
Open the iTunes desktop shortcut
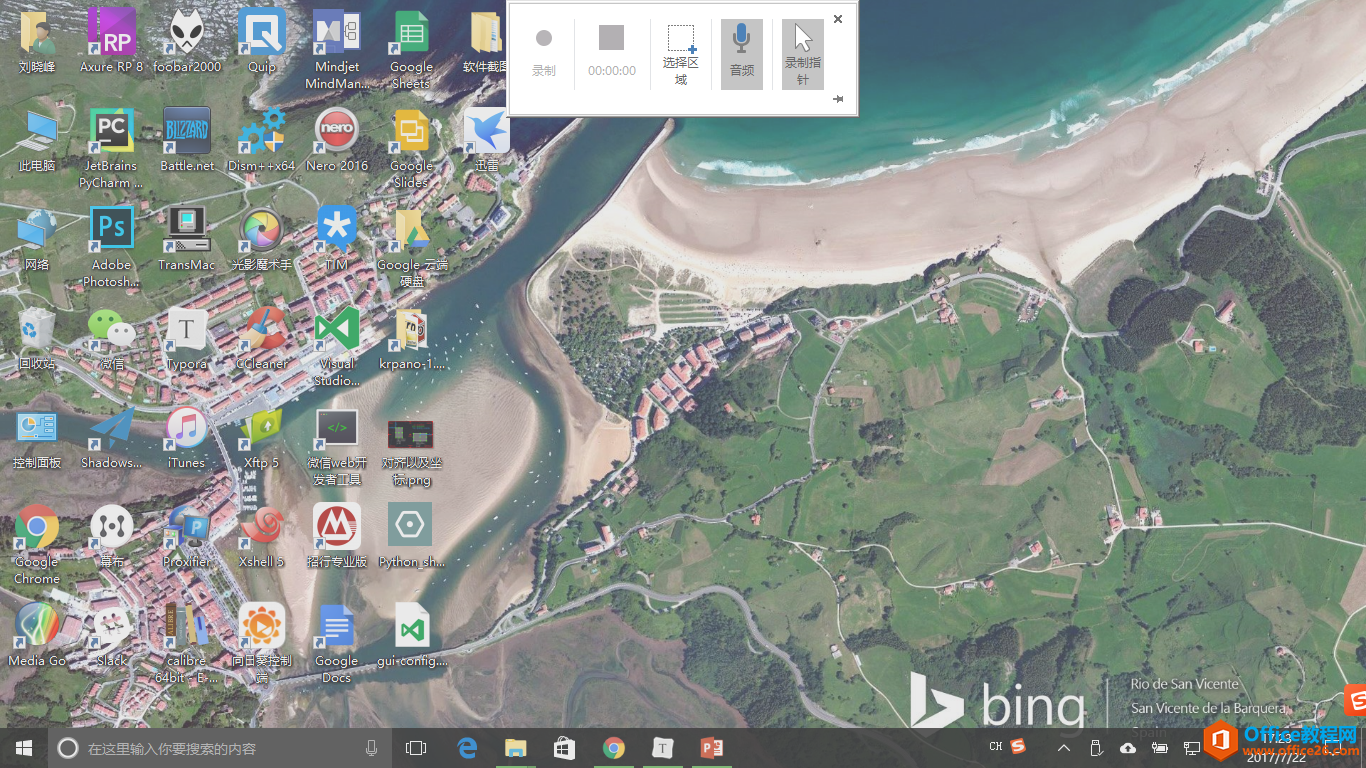coord(186,436)
